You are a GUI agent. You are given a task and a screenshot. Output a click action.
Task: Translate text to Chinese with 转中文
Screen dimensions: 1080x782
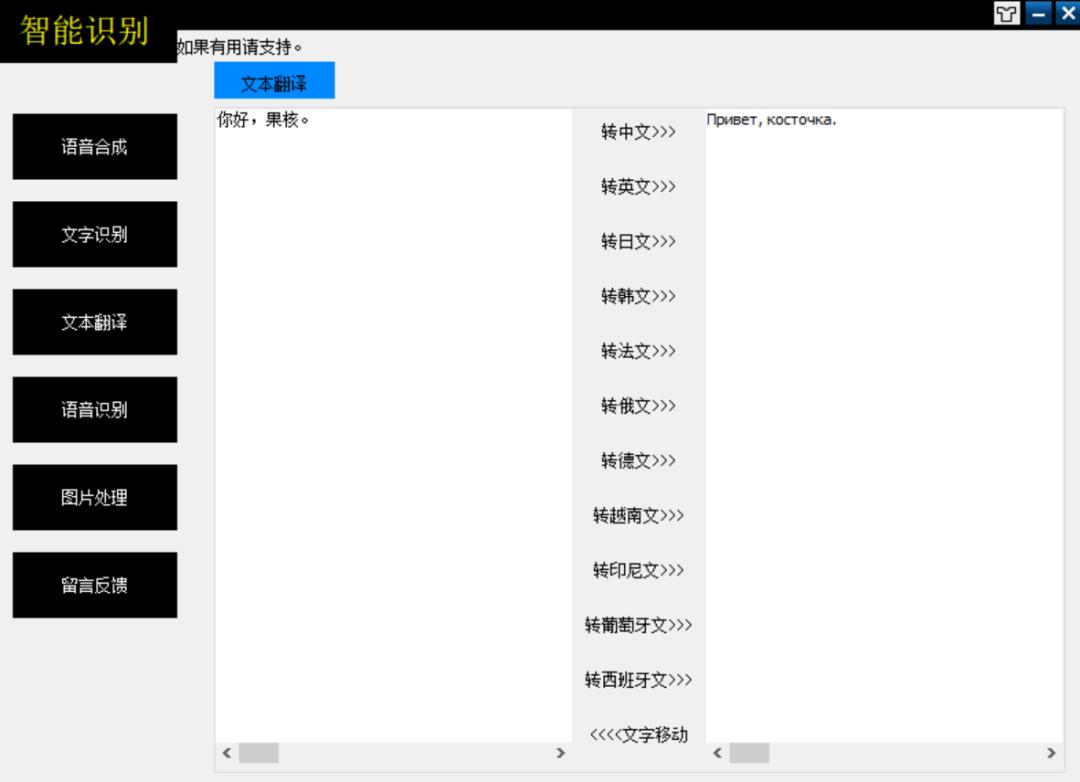tap(637, 132)
